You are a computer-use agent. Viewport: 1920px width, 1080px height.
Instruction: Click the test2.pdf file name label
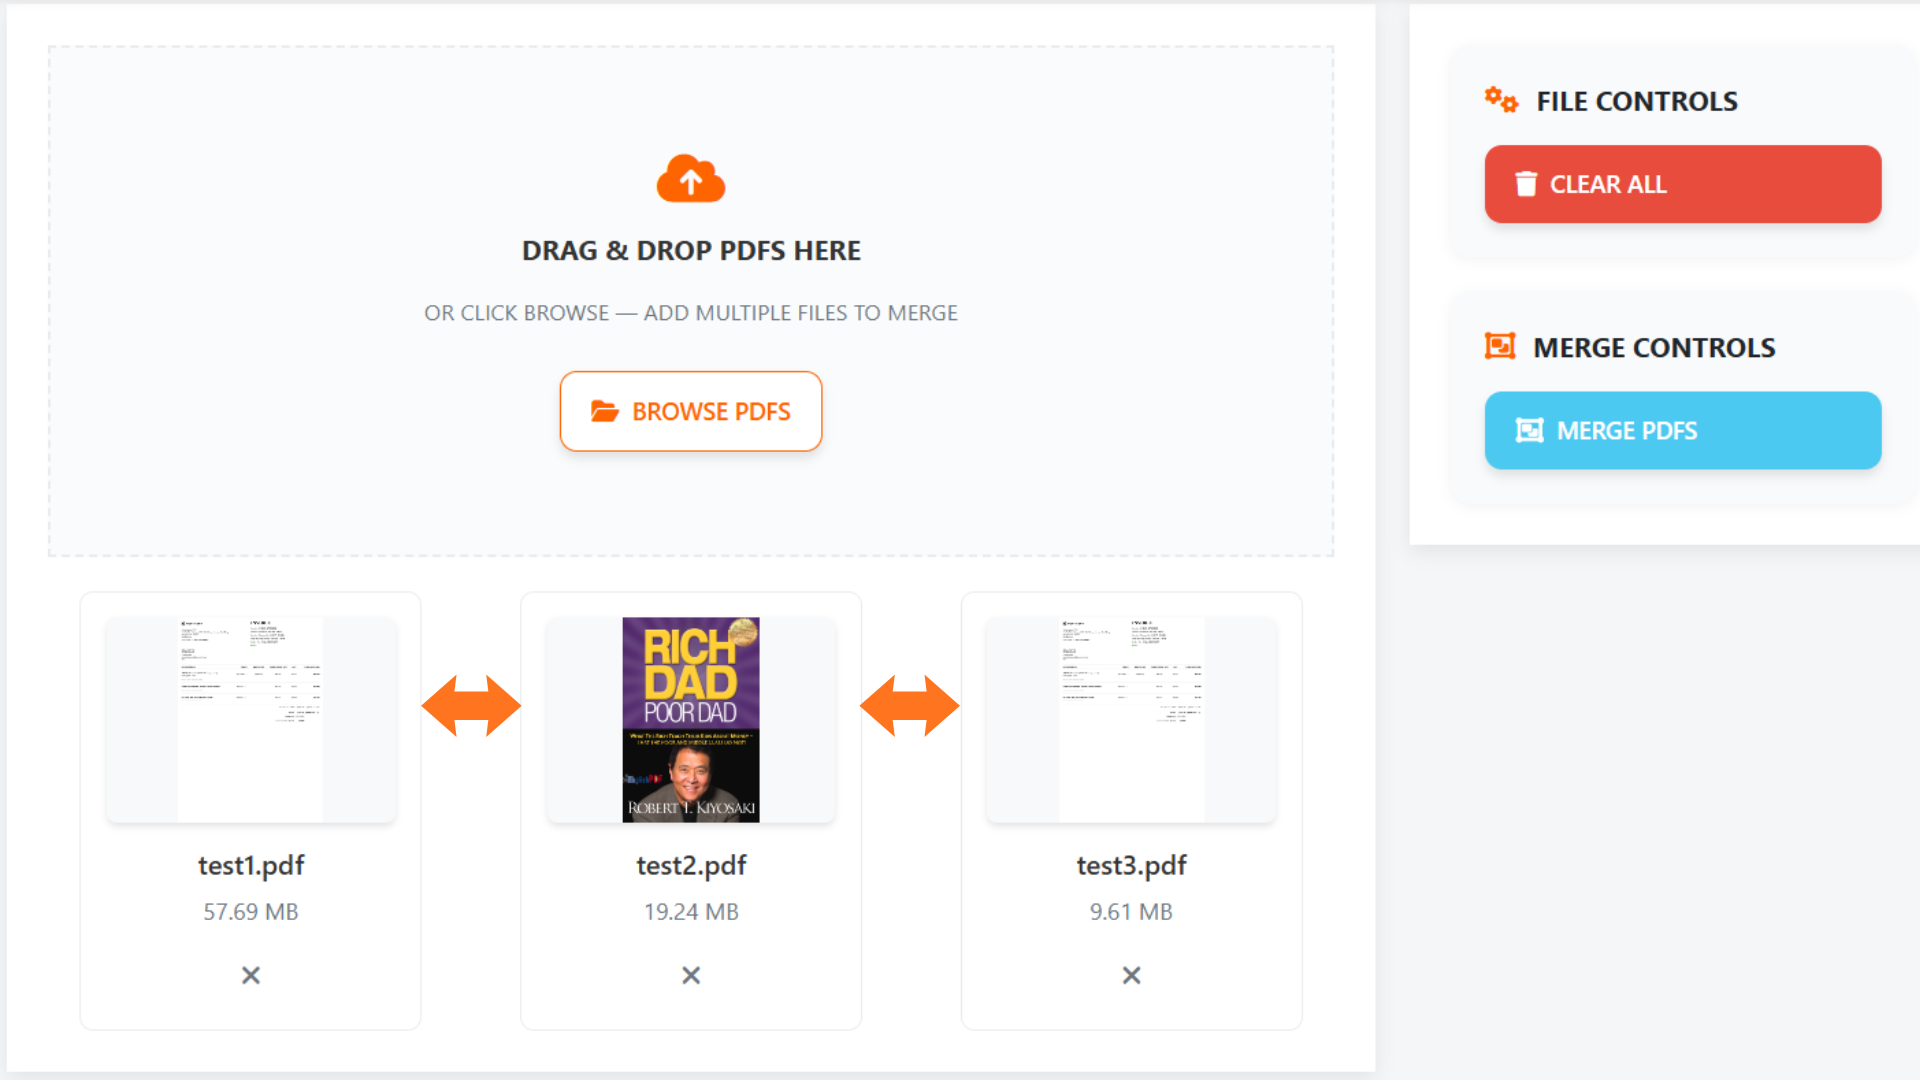click(x=691, y=865)
